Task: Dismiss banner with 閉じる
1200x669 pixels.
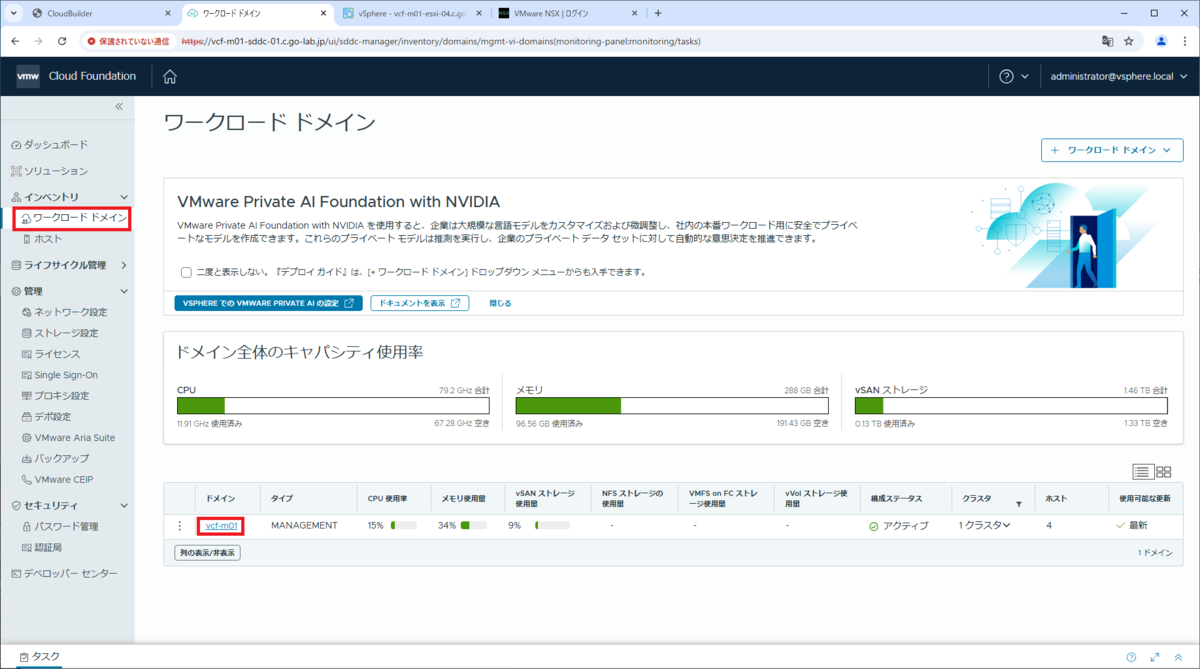Action: 500,303
